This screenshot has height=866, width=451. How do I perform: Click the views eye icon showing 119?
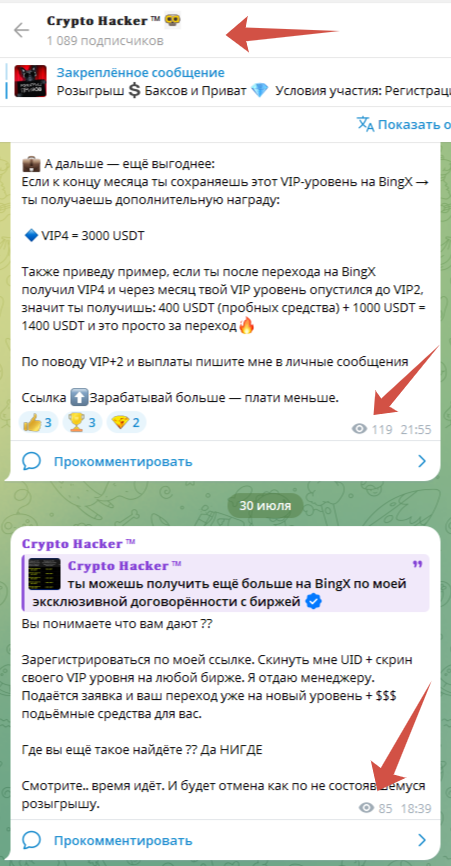coord(359,429)
